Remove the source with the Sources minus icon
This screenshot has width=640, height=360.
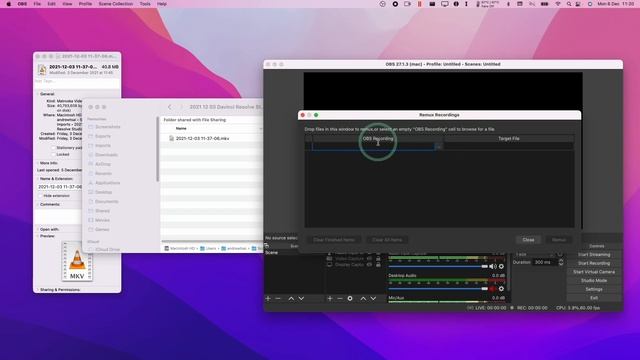[x=340, y=299]
